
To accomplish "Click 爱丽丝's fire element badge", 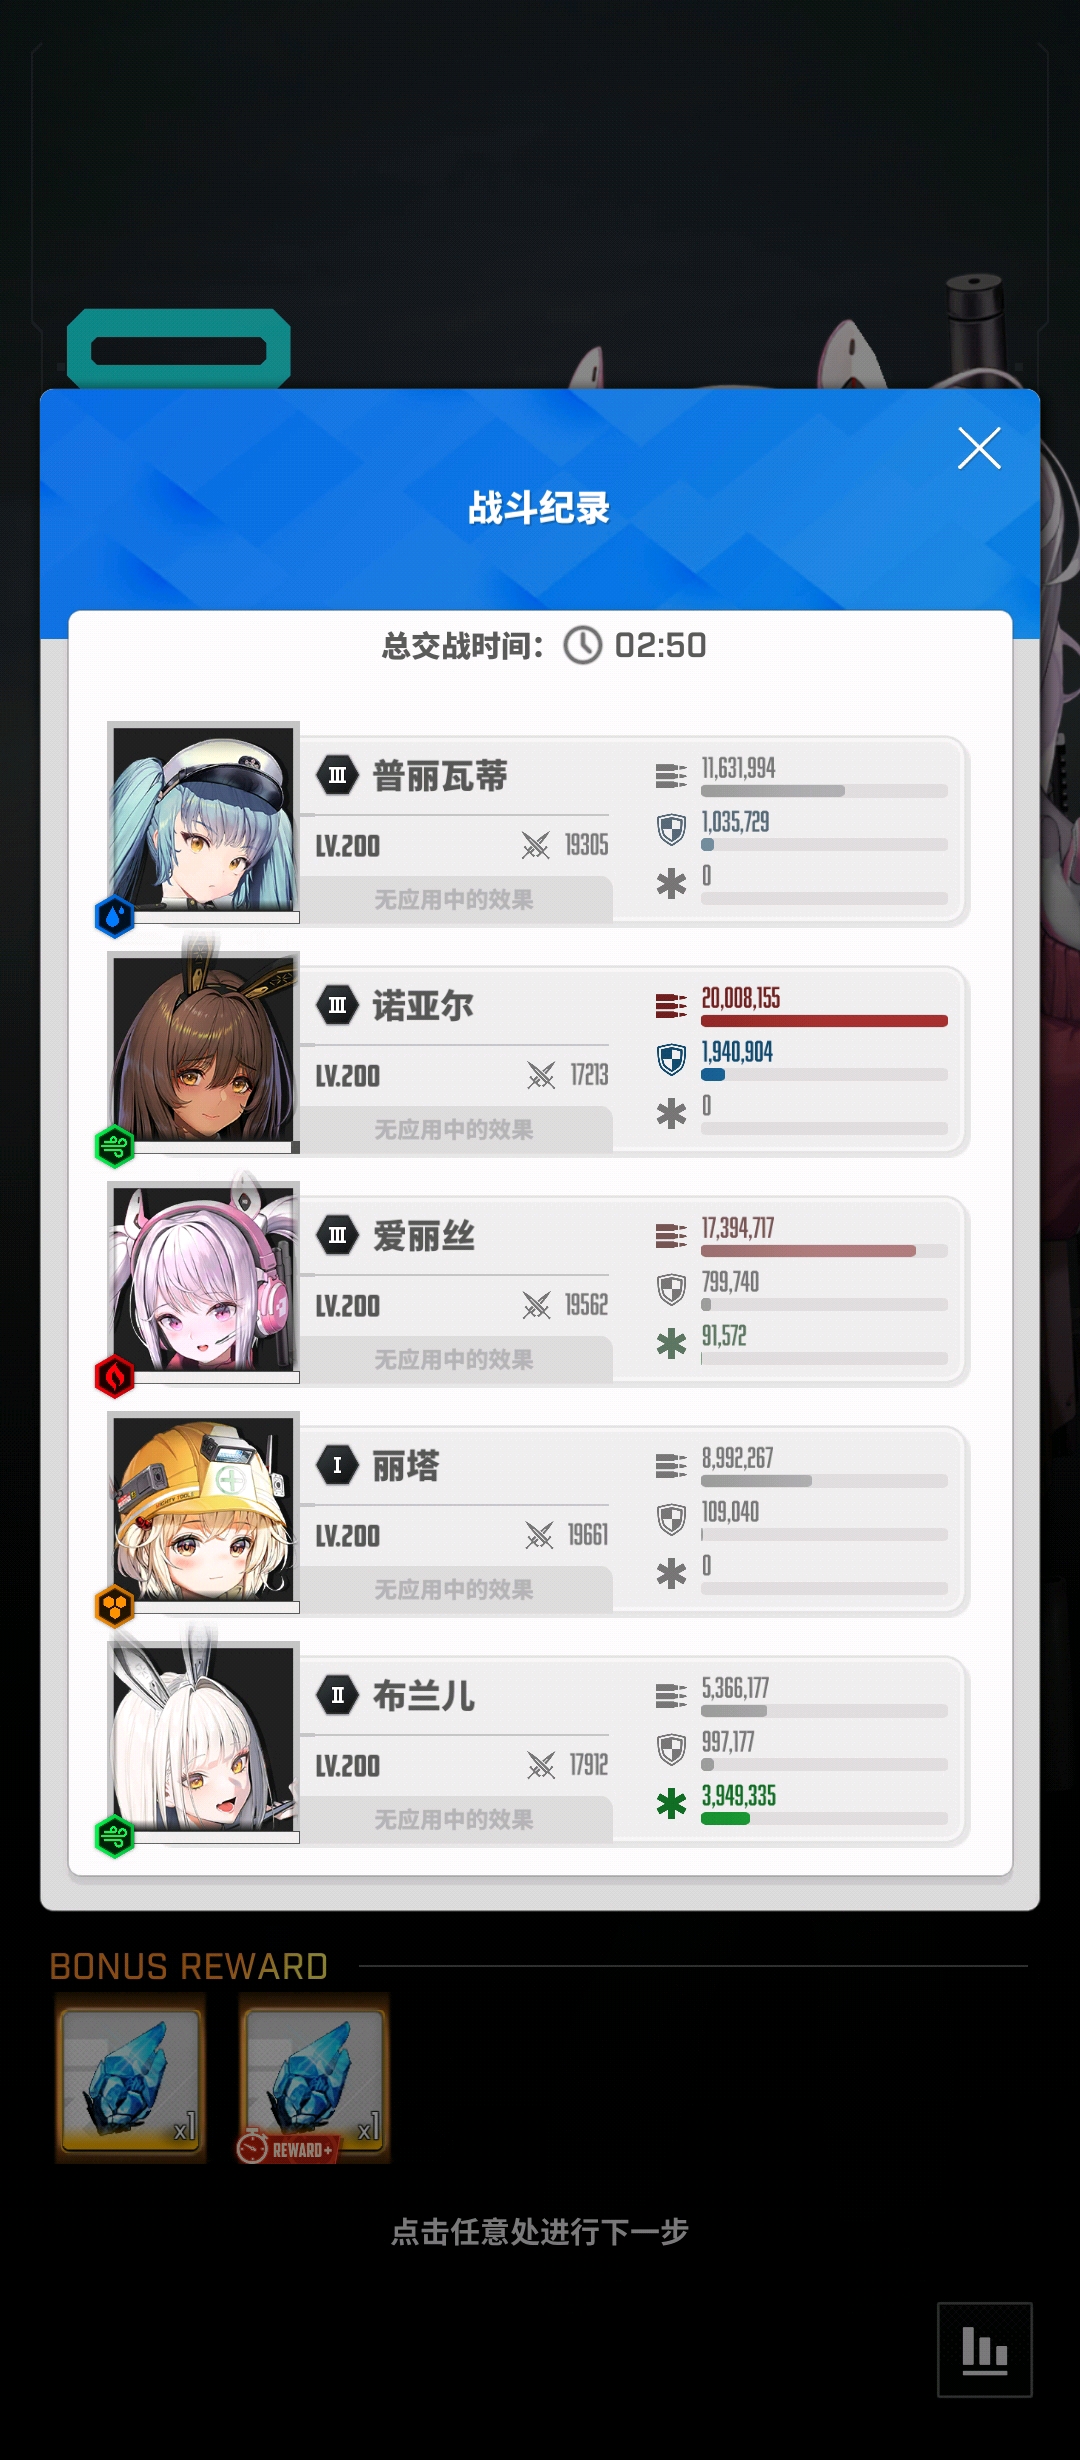I will (x=114, y=1376).
